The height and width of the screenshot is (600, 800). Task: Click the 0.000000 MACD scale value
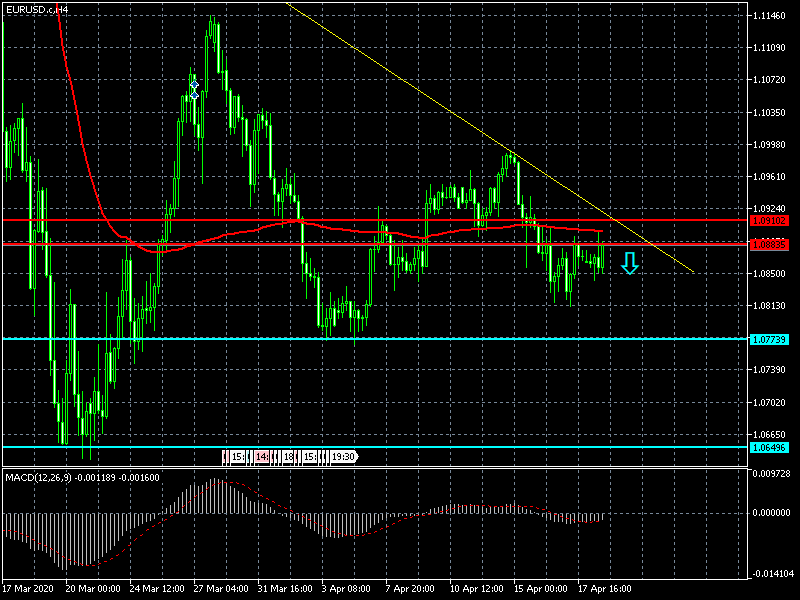(771, 513)
